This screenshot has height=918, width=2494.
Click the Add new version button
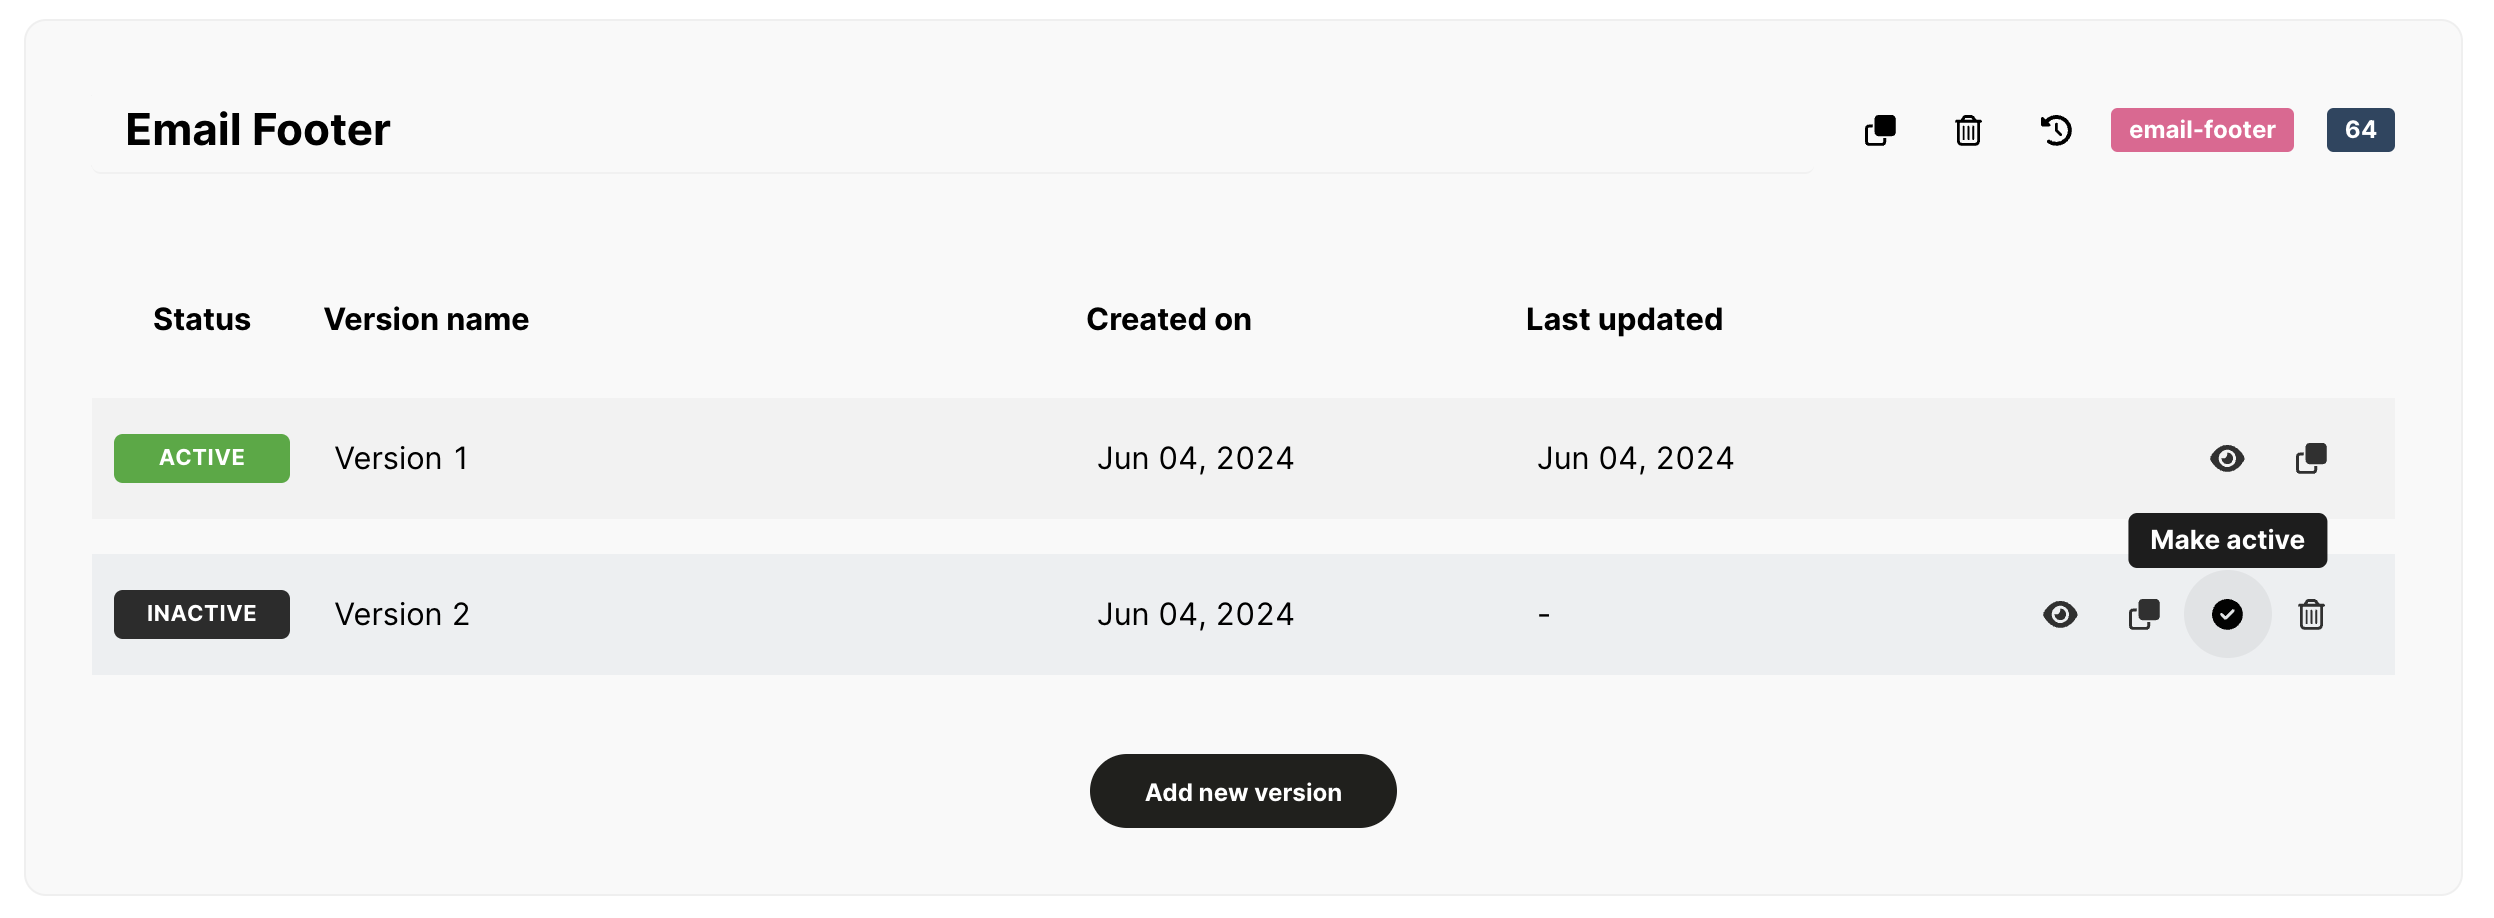tap(1243, 791)
